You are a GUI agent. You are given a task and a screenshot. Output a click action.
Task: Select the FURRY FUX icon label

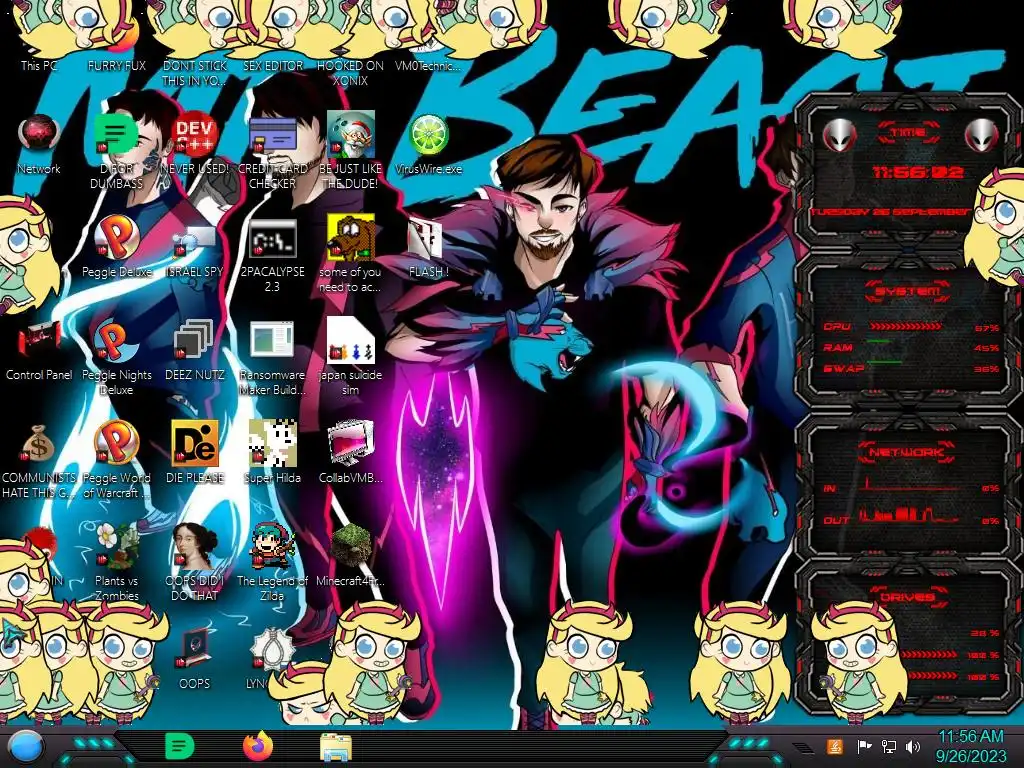117,66
